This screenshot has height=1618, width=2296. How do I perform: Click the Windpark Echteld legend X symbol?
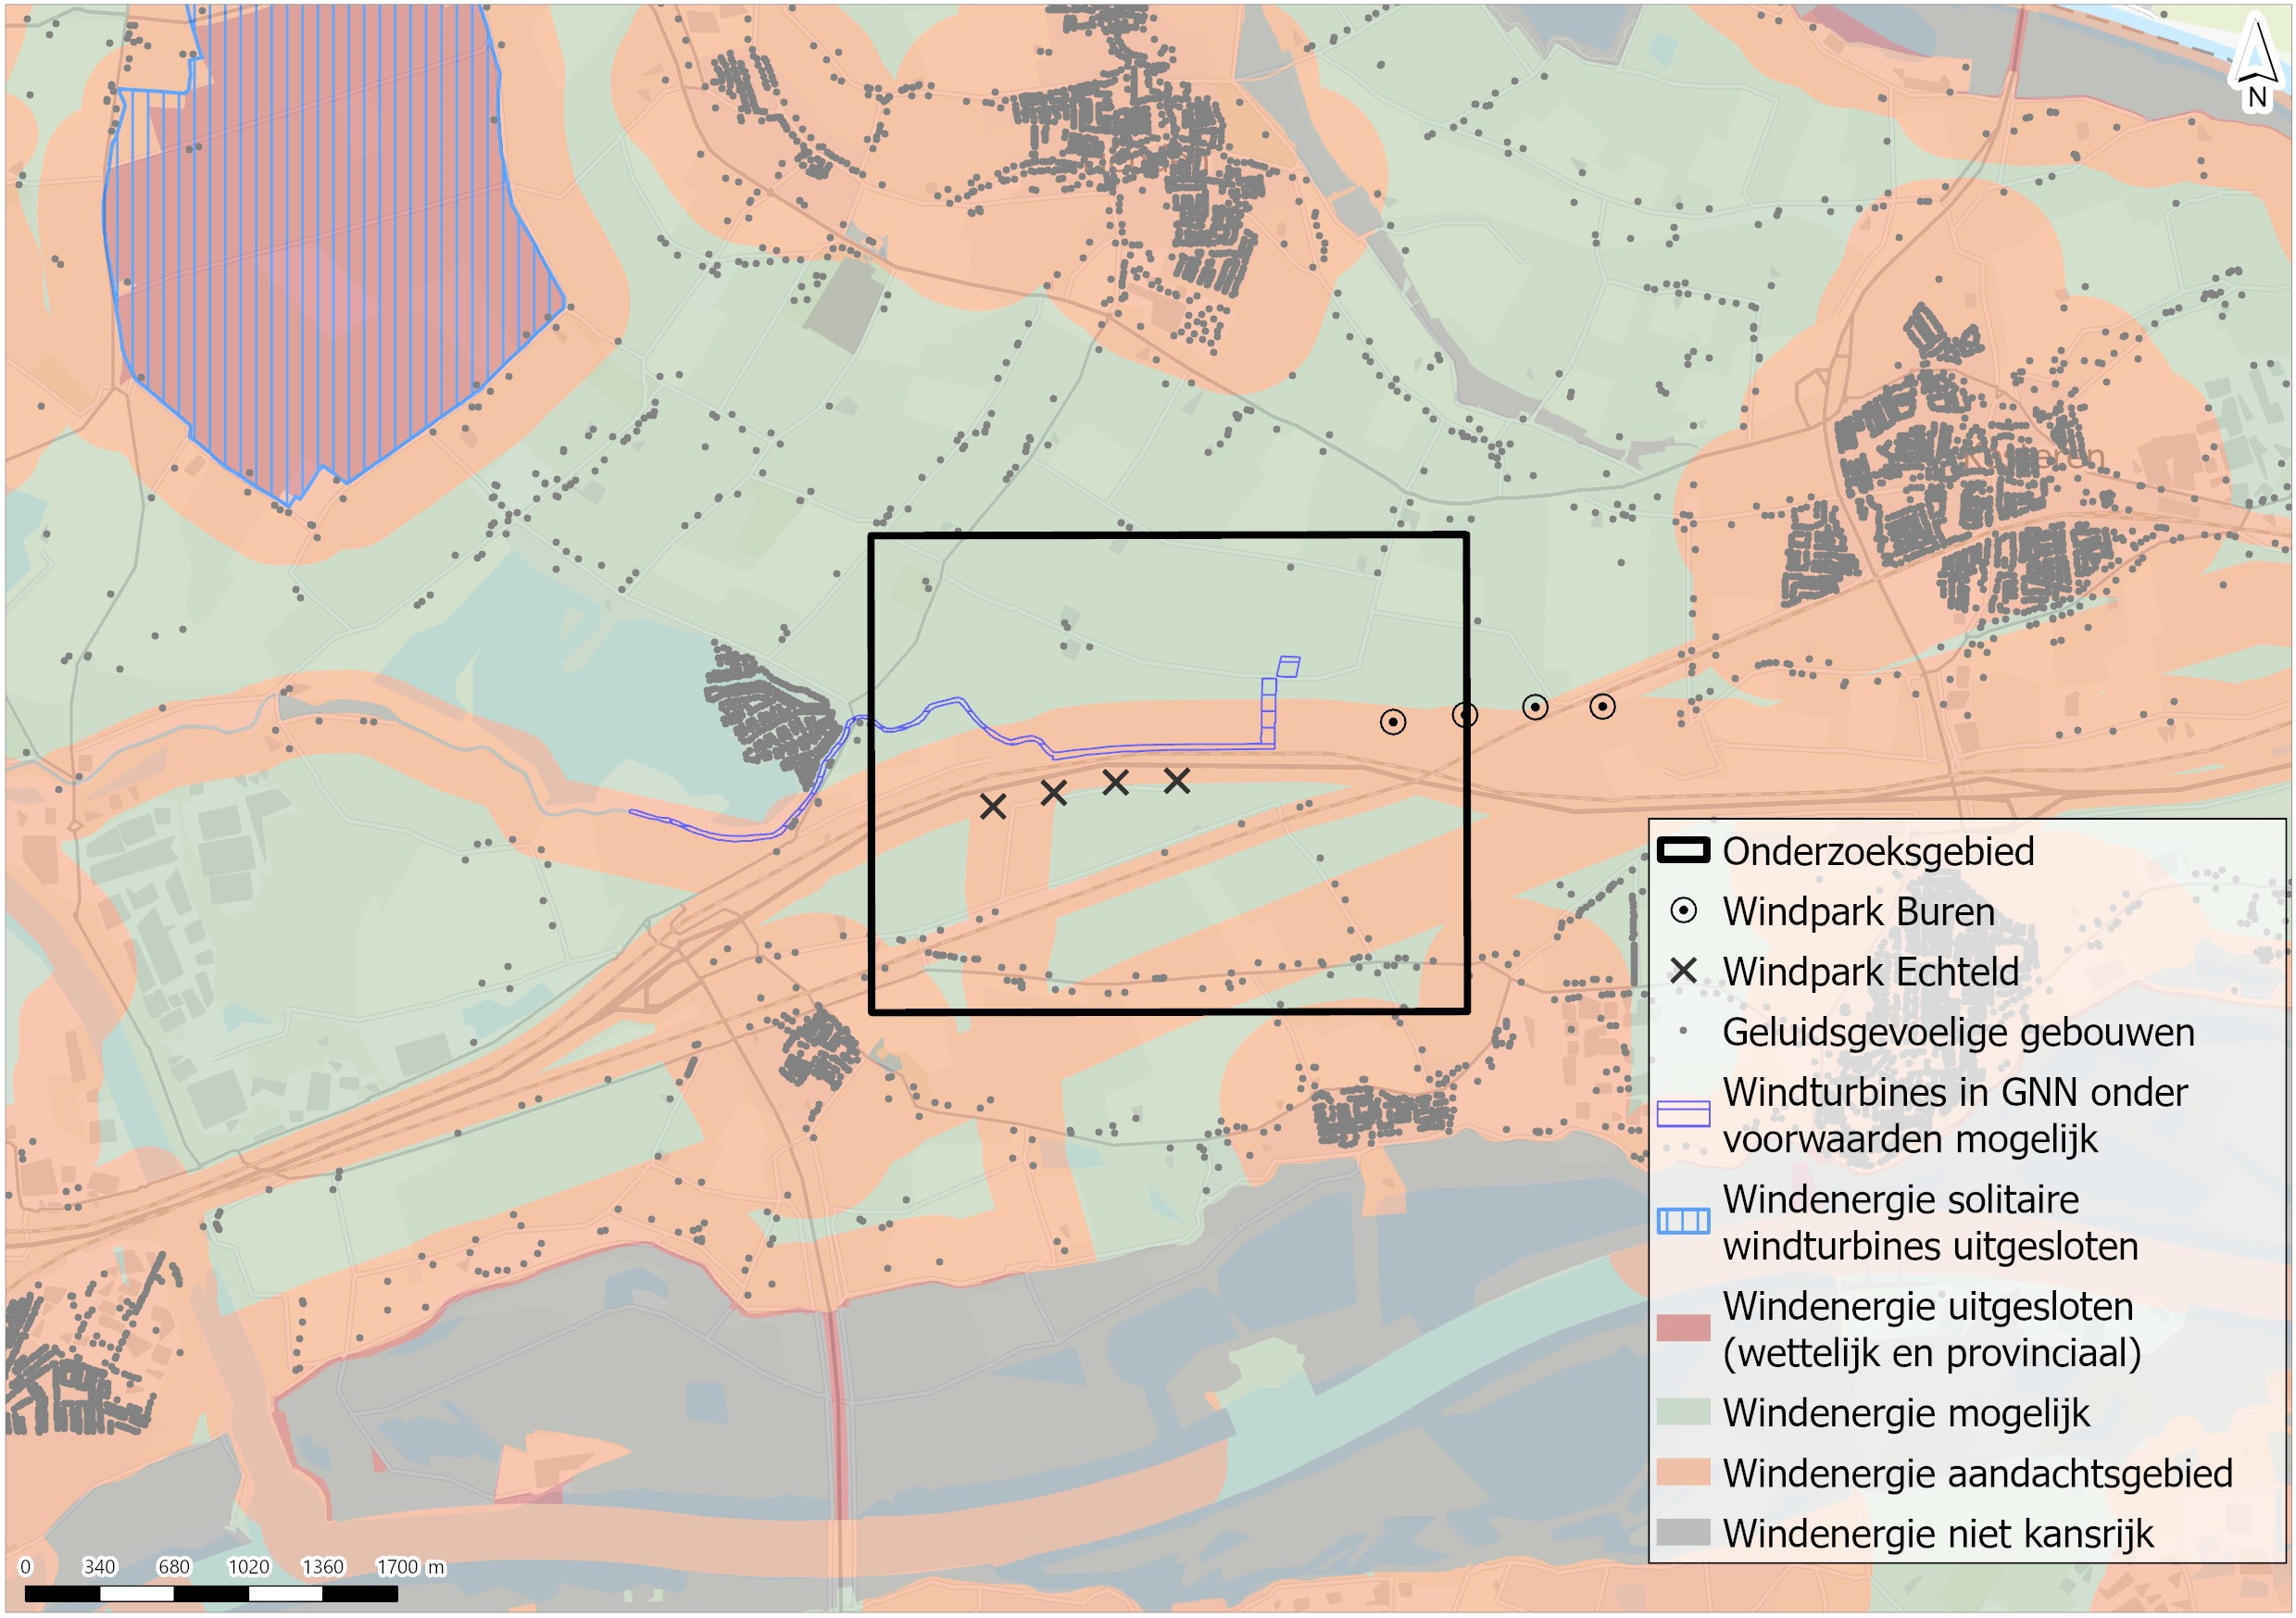1684,971
